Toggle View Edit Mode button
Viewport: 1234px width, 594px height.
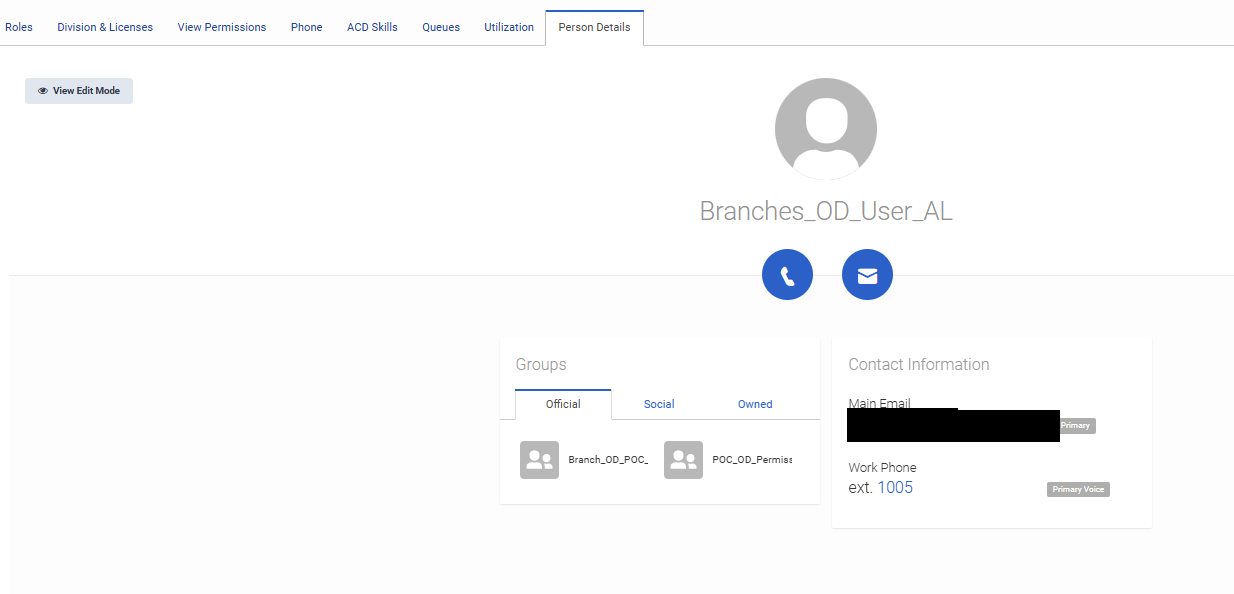coord(79,91)
